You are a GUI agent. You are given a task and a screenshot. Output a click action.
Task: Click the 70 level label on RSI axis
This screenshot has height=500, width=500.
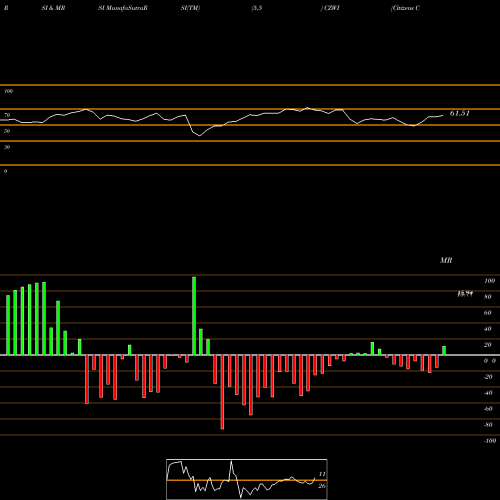coord(7,115)
